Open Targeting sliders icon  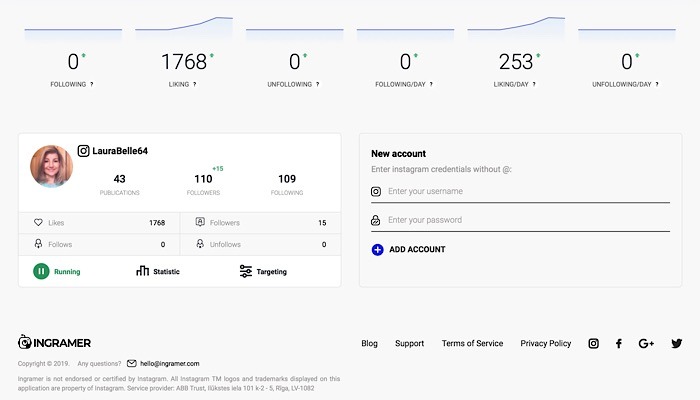pos(246,271)
